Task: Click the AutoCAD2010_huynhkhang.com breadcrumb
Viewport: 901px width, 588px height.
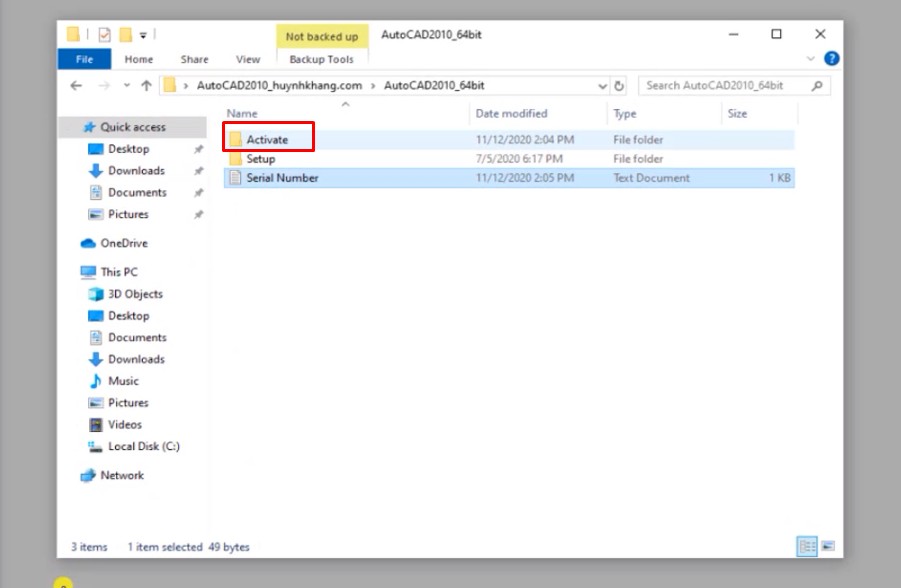Action: pyautogui.click(x=279, y=86)
